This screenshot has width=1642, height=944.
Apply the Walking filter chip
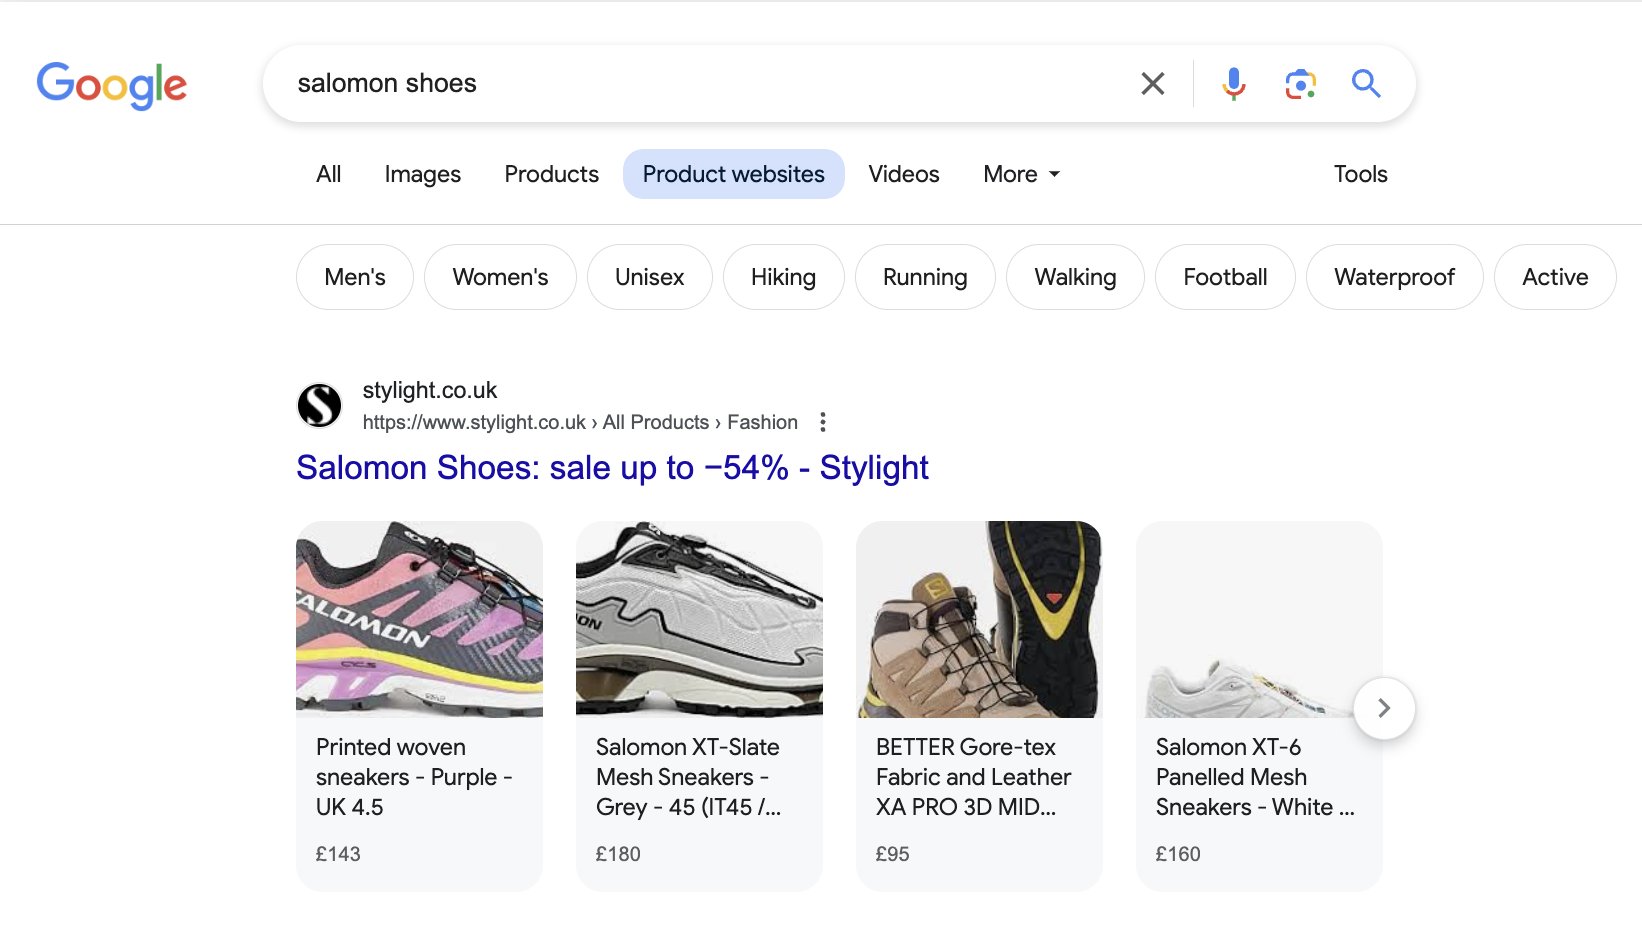[1075, 277]
